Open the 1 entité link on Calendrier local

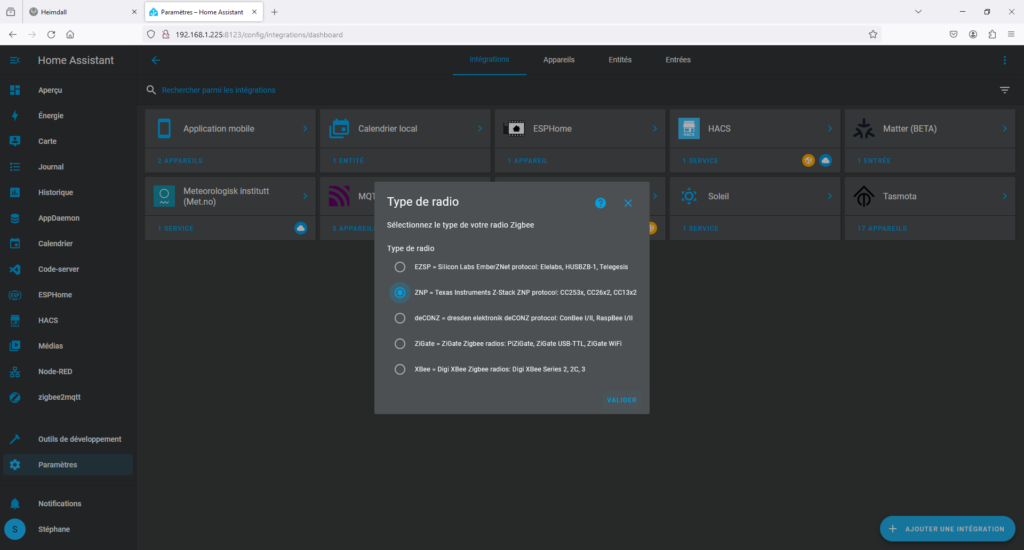click(x=348, y=161)
